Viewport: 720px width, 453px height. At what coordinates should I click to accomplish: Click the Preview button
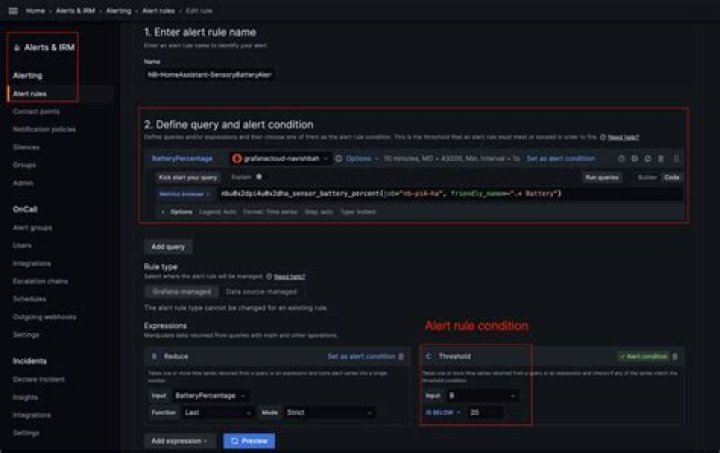click(x=248, y=440)
